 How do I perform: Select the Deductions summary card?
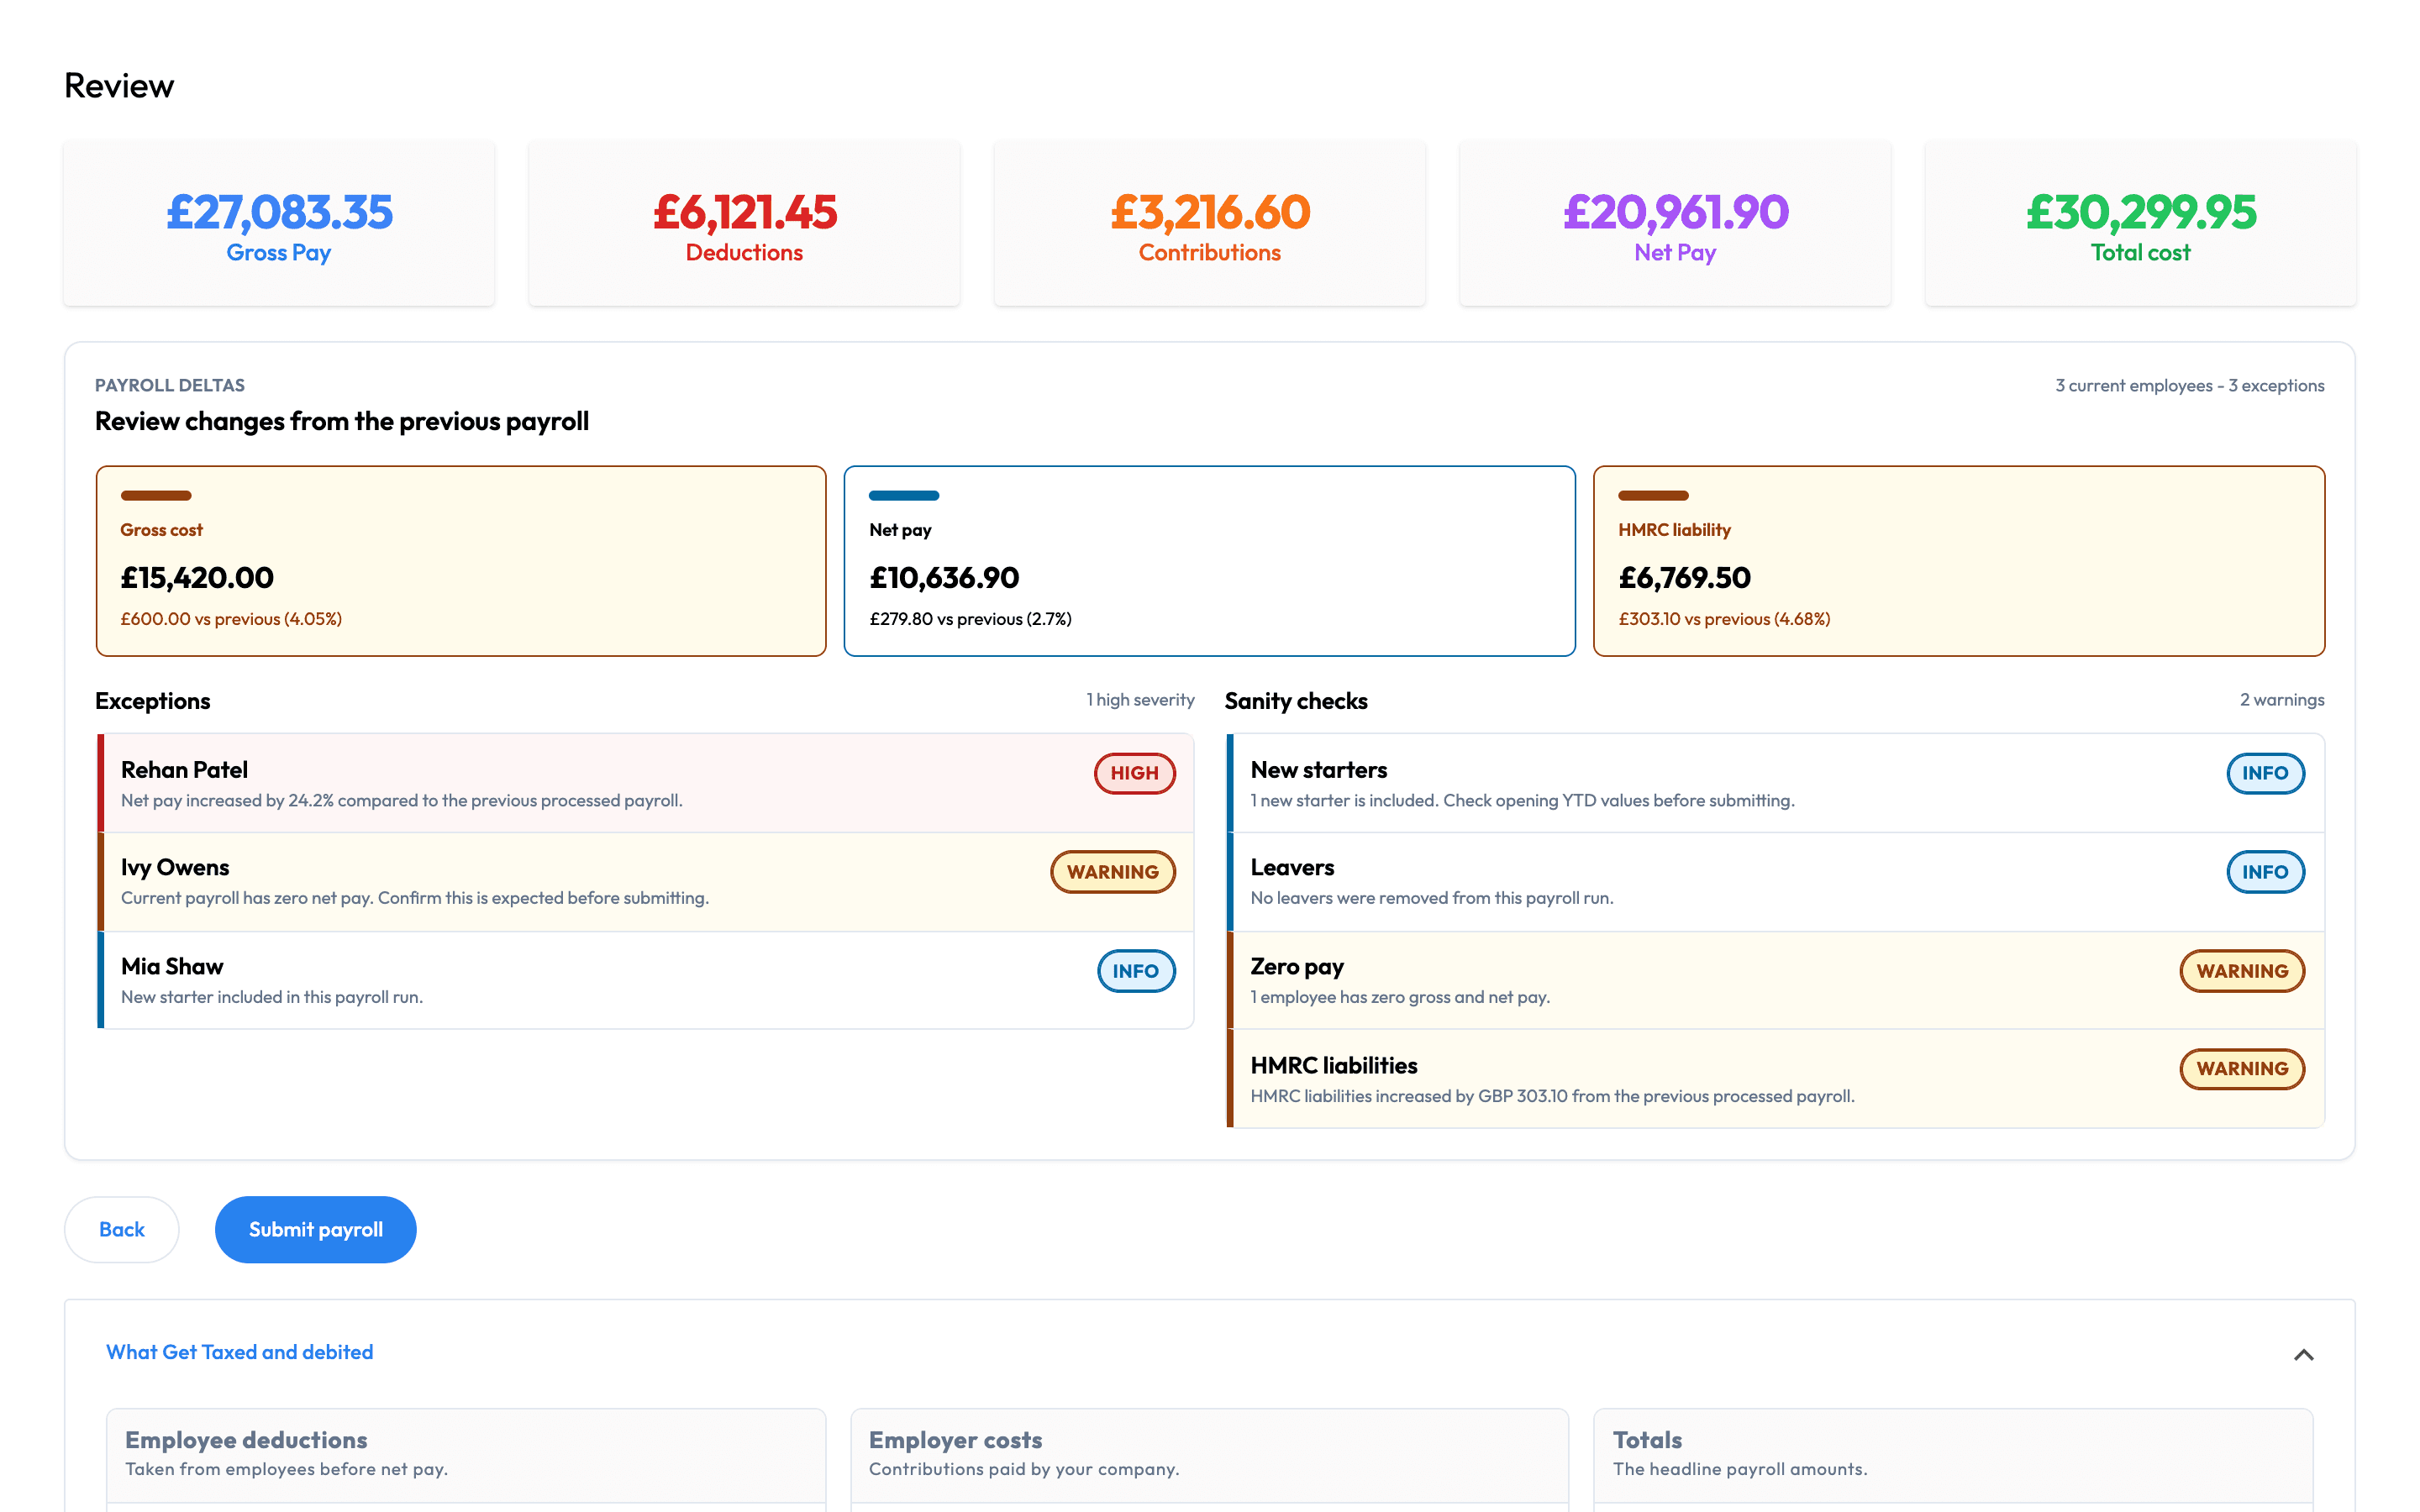(744, 223)
